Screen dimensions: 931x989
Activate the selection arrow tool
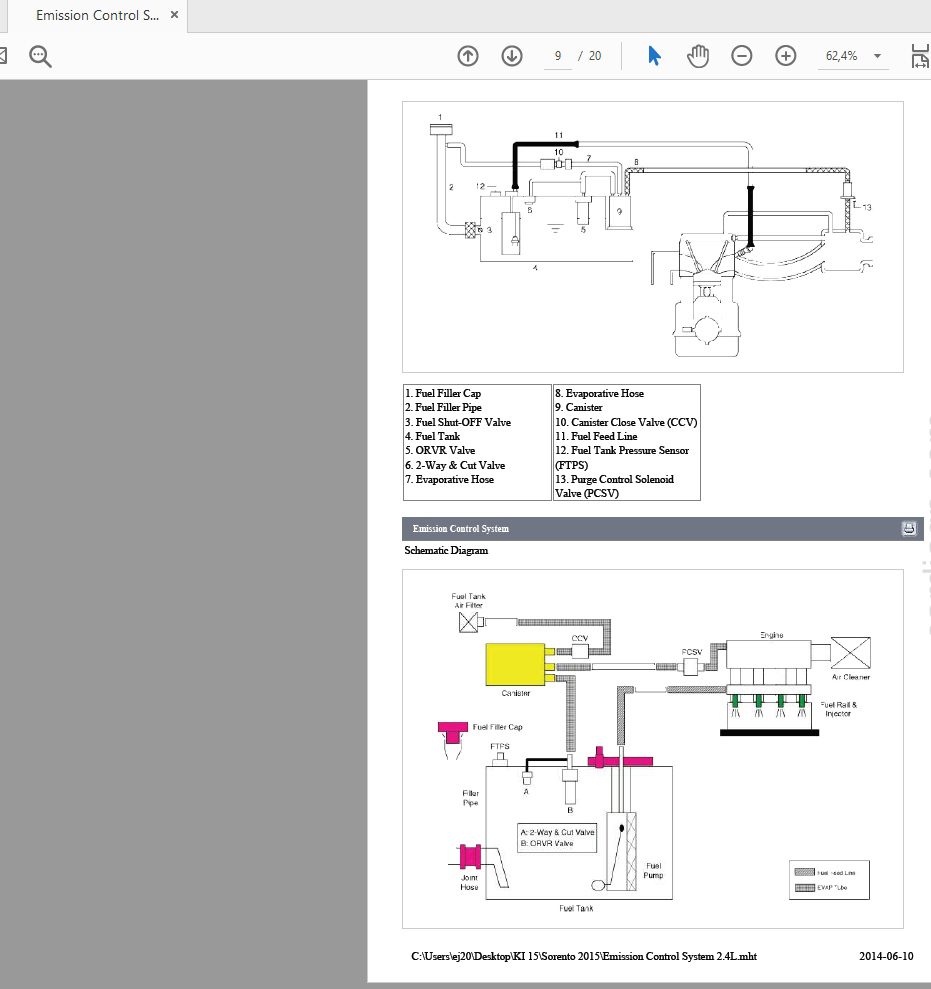click(654, 56)
